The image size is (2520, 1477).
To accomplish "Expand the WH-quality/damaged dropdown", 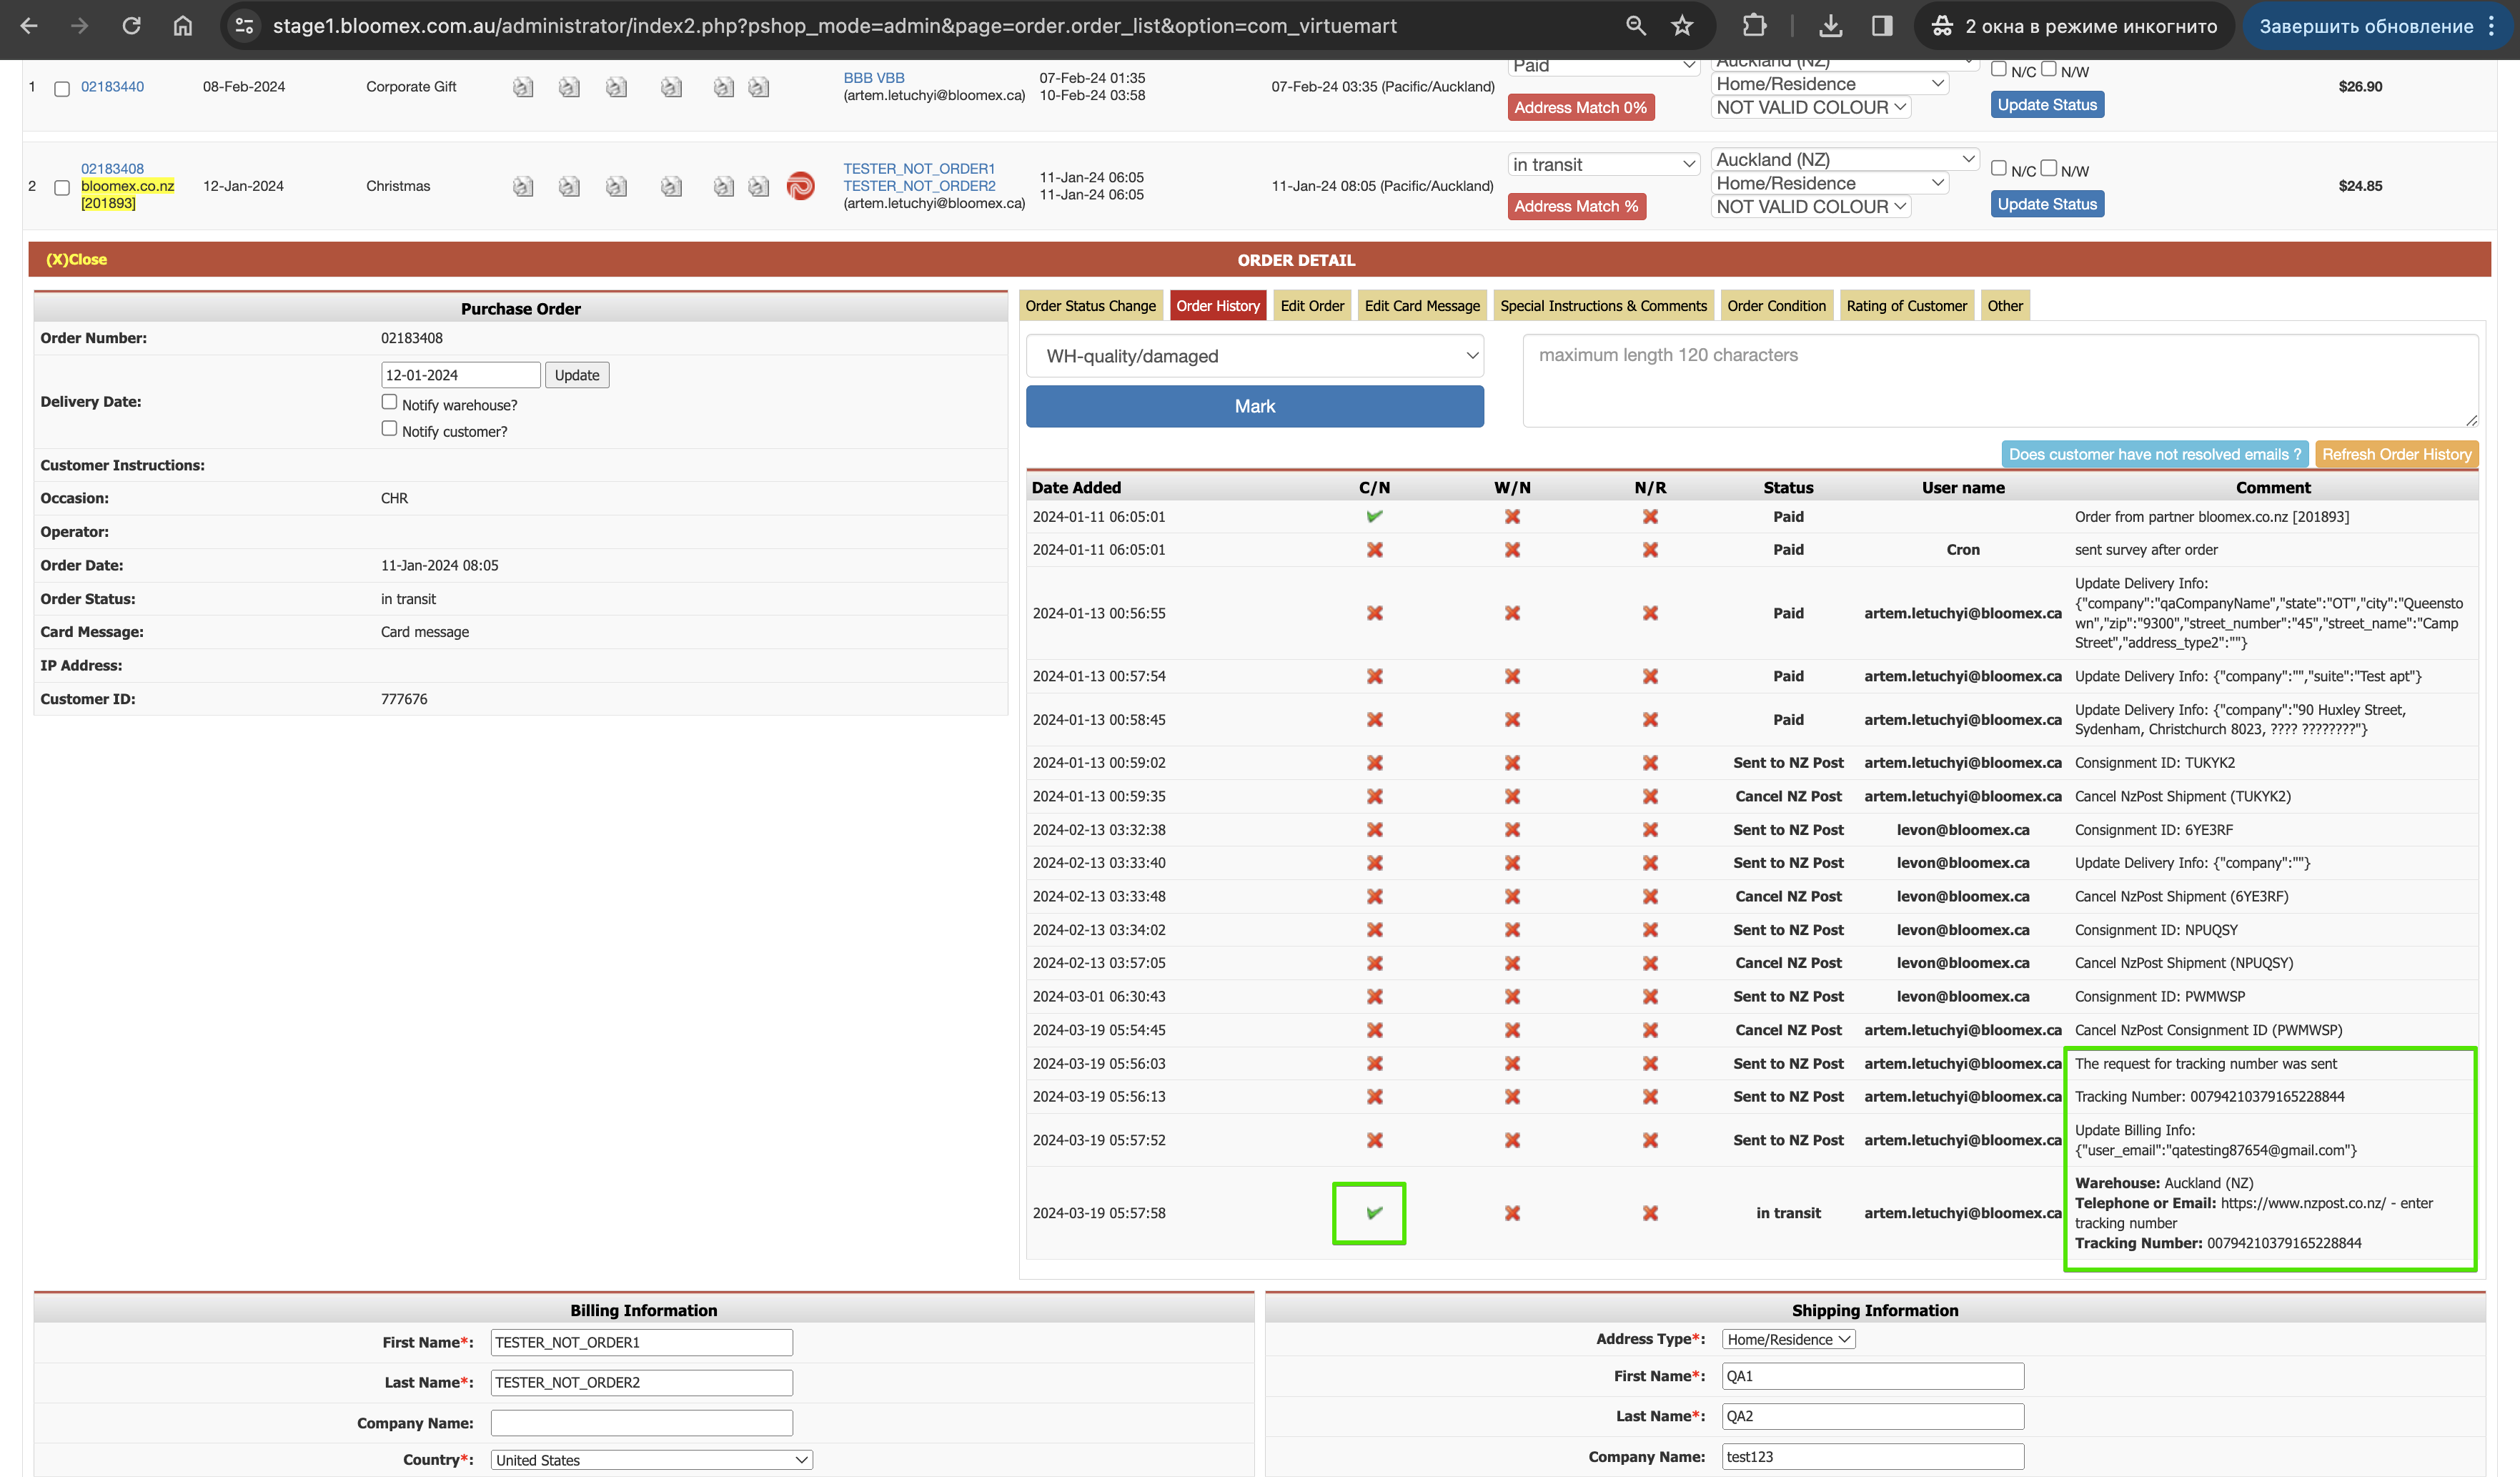I will 1255,356.
